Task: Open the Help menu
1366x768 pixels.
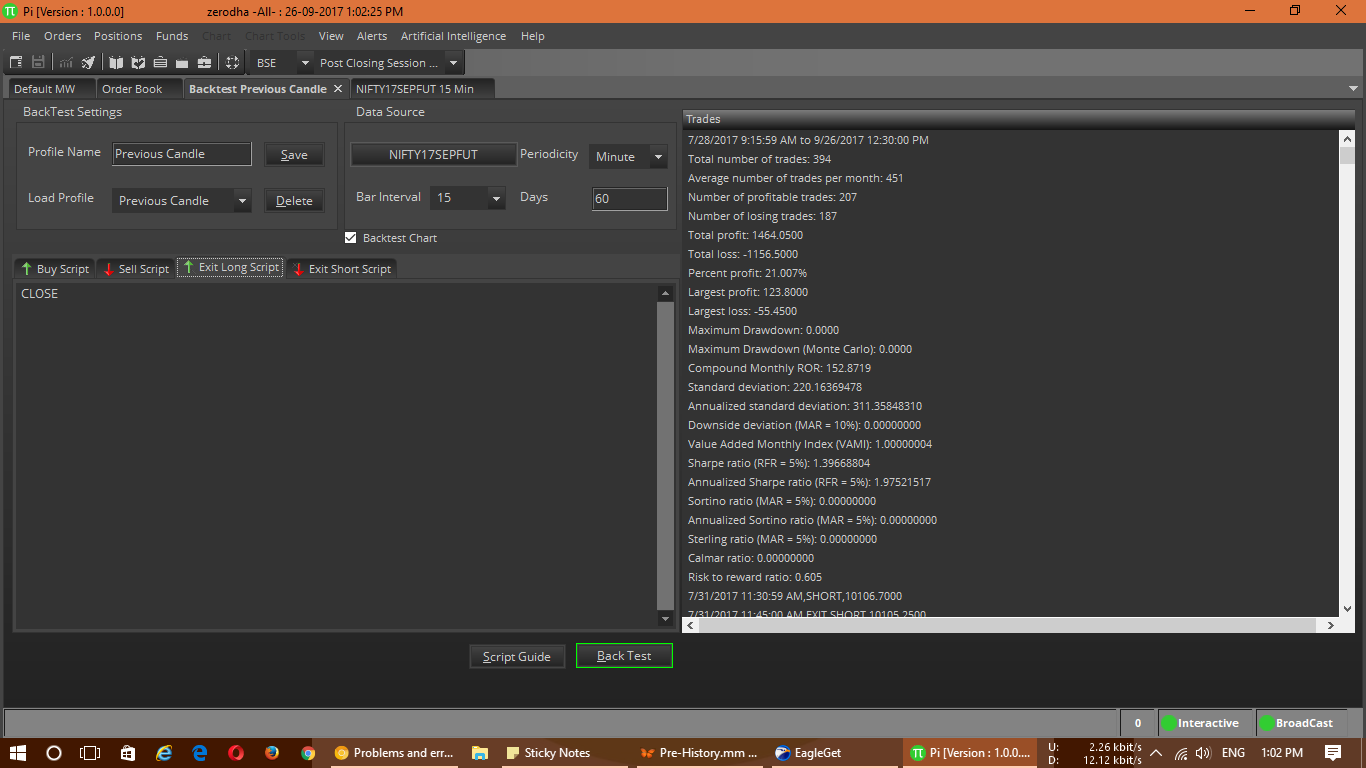Action: click(533, 36)
